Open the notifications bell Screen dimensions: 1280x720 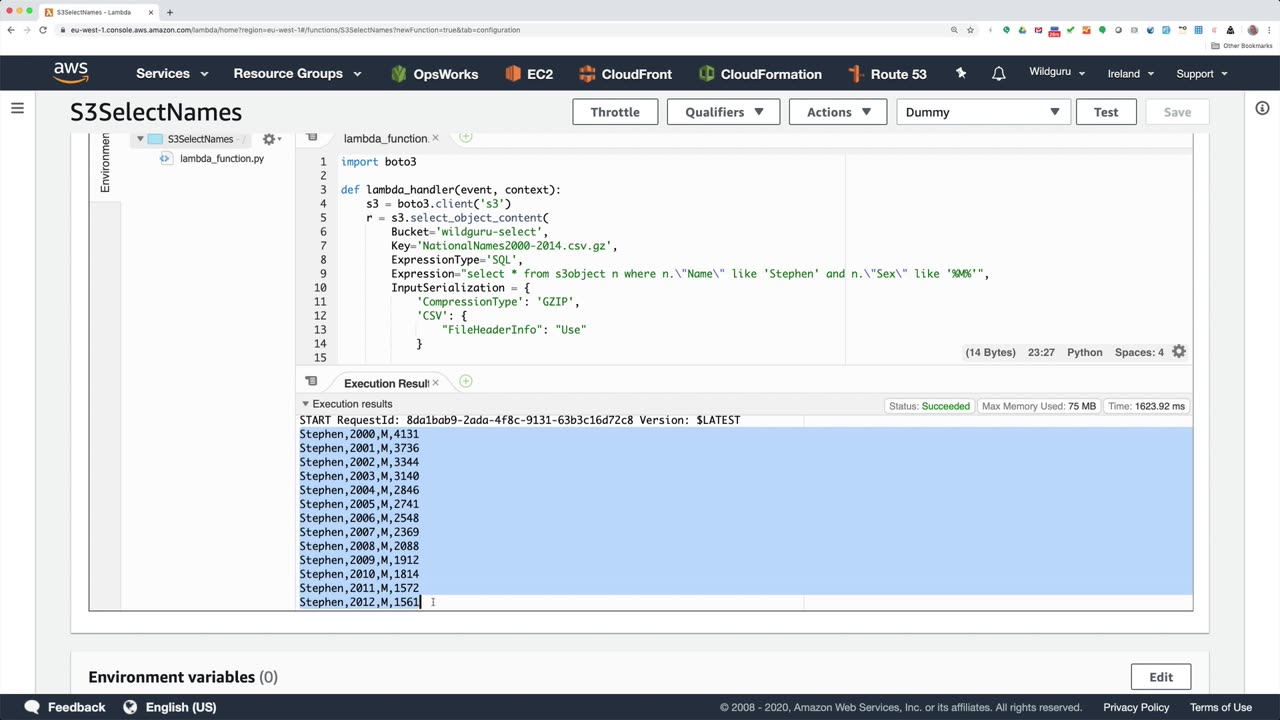tap(998, 74)
